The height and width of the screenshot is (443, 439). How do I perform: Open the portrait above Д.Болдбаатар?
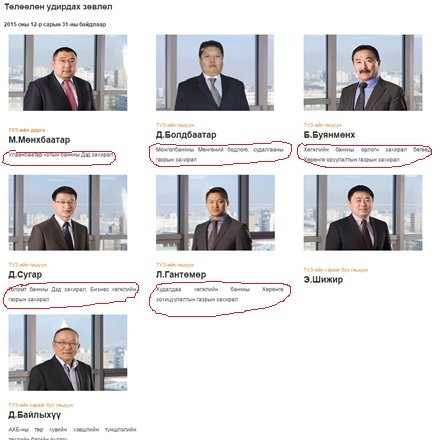click(215, 73)
